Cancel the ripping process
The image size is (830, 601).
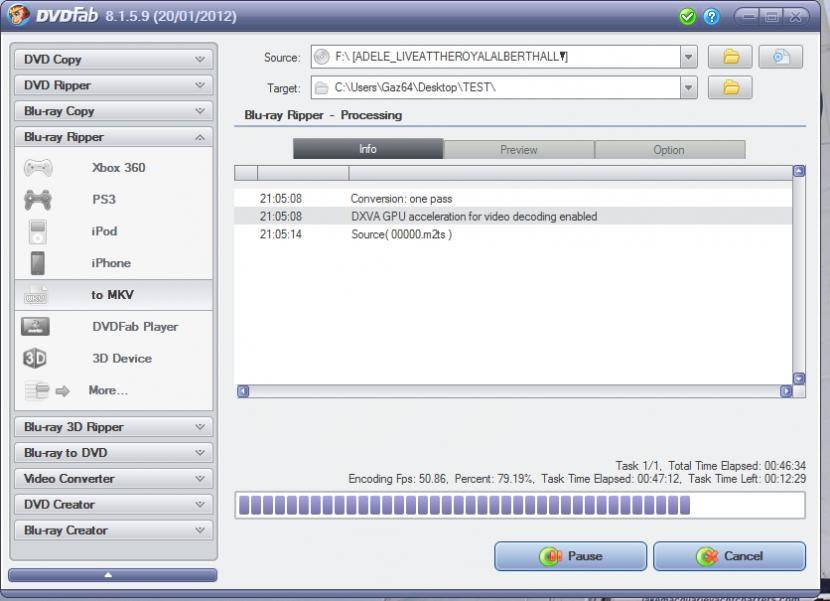point(729,556)
